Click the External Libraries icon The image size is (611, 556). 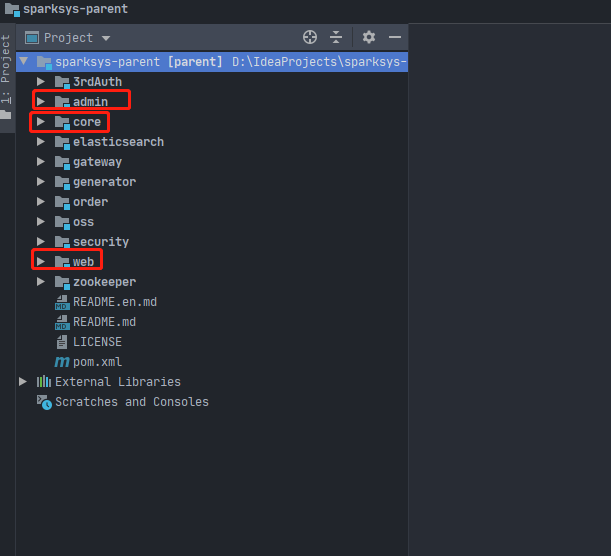pos(43,382)
